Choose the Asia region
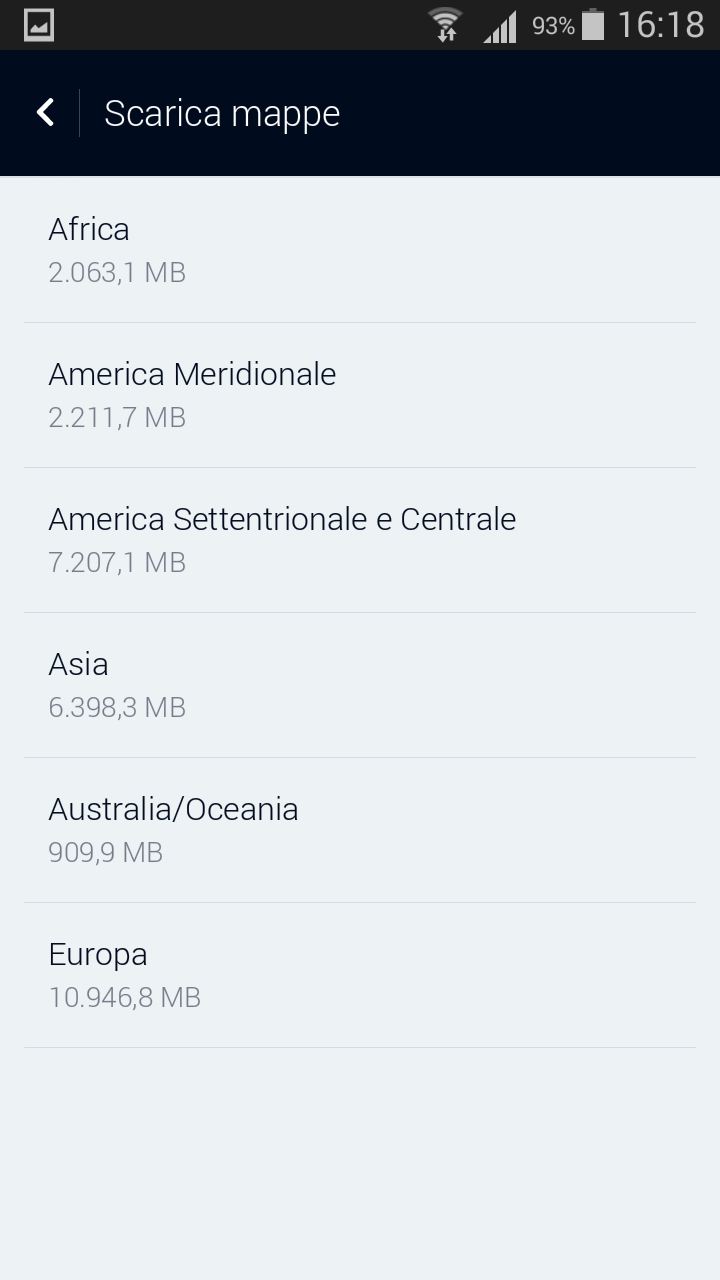720x1280 pixels. click(x=78, y=664)
